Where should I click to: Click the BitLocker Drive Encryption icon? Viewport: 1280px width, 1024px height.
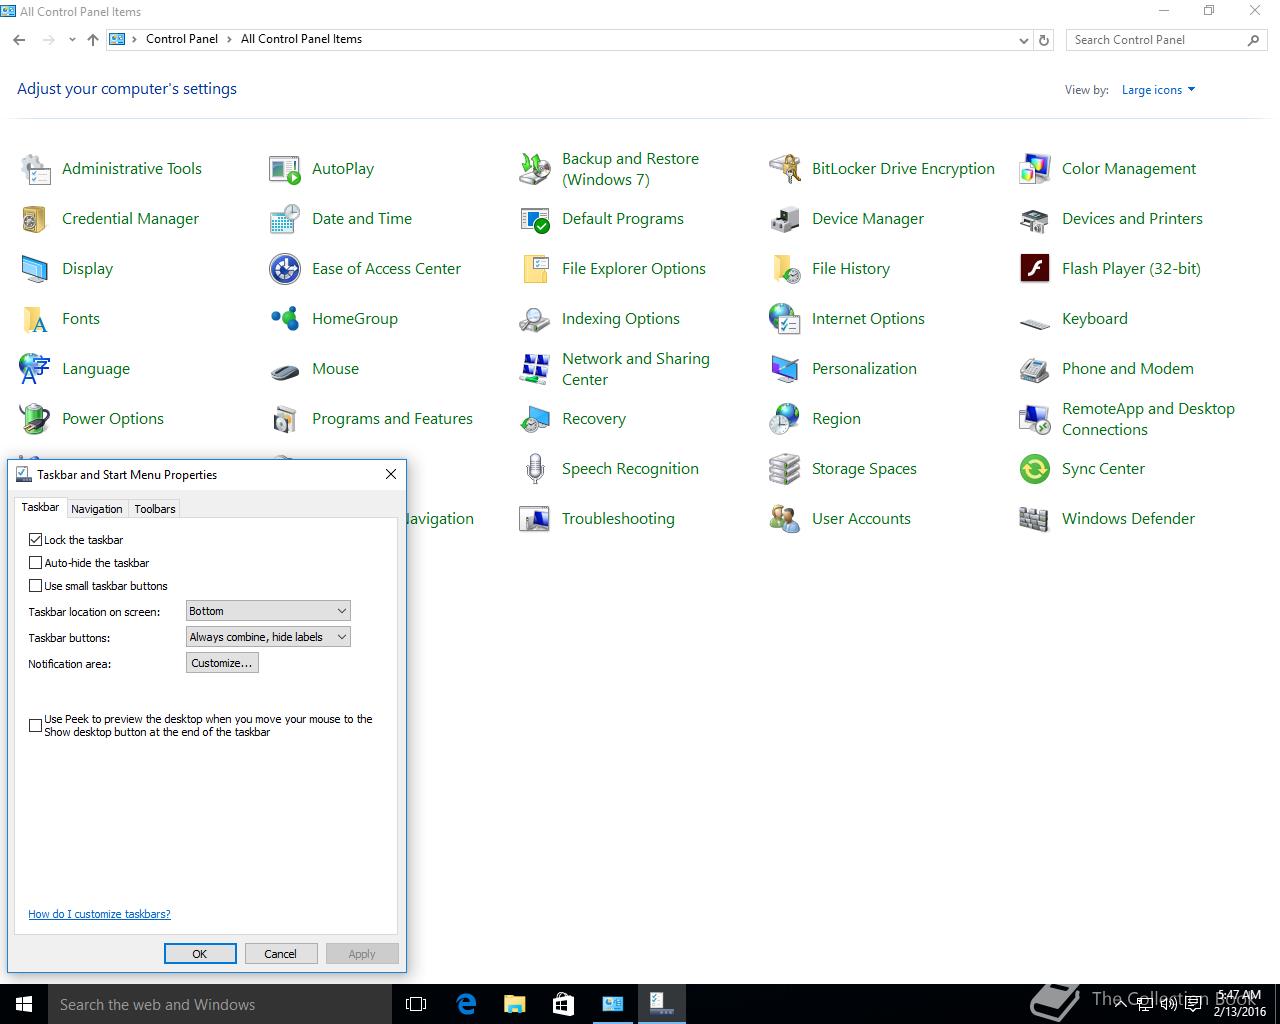click(x=784, y=169)
